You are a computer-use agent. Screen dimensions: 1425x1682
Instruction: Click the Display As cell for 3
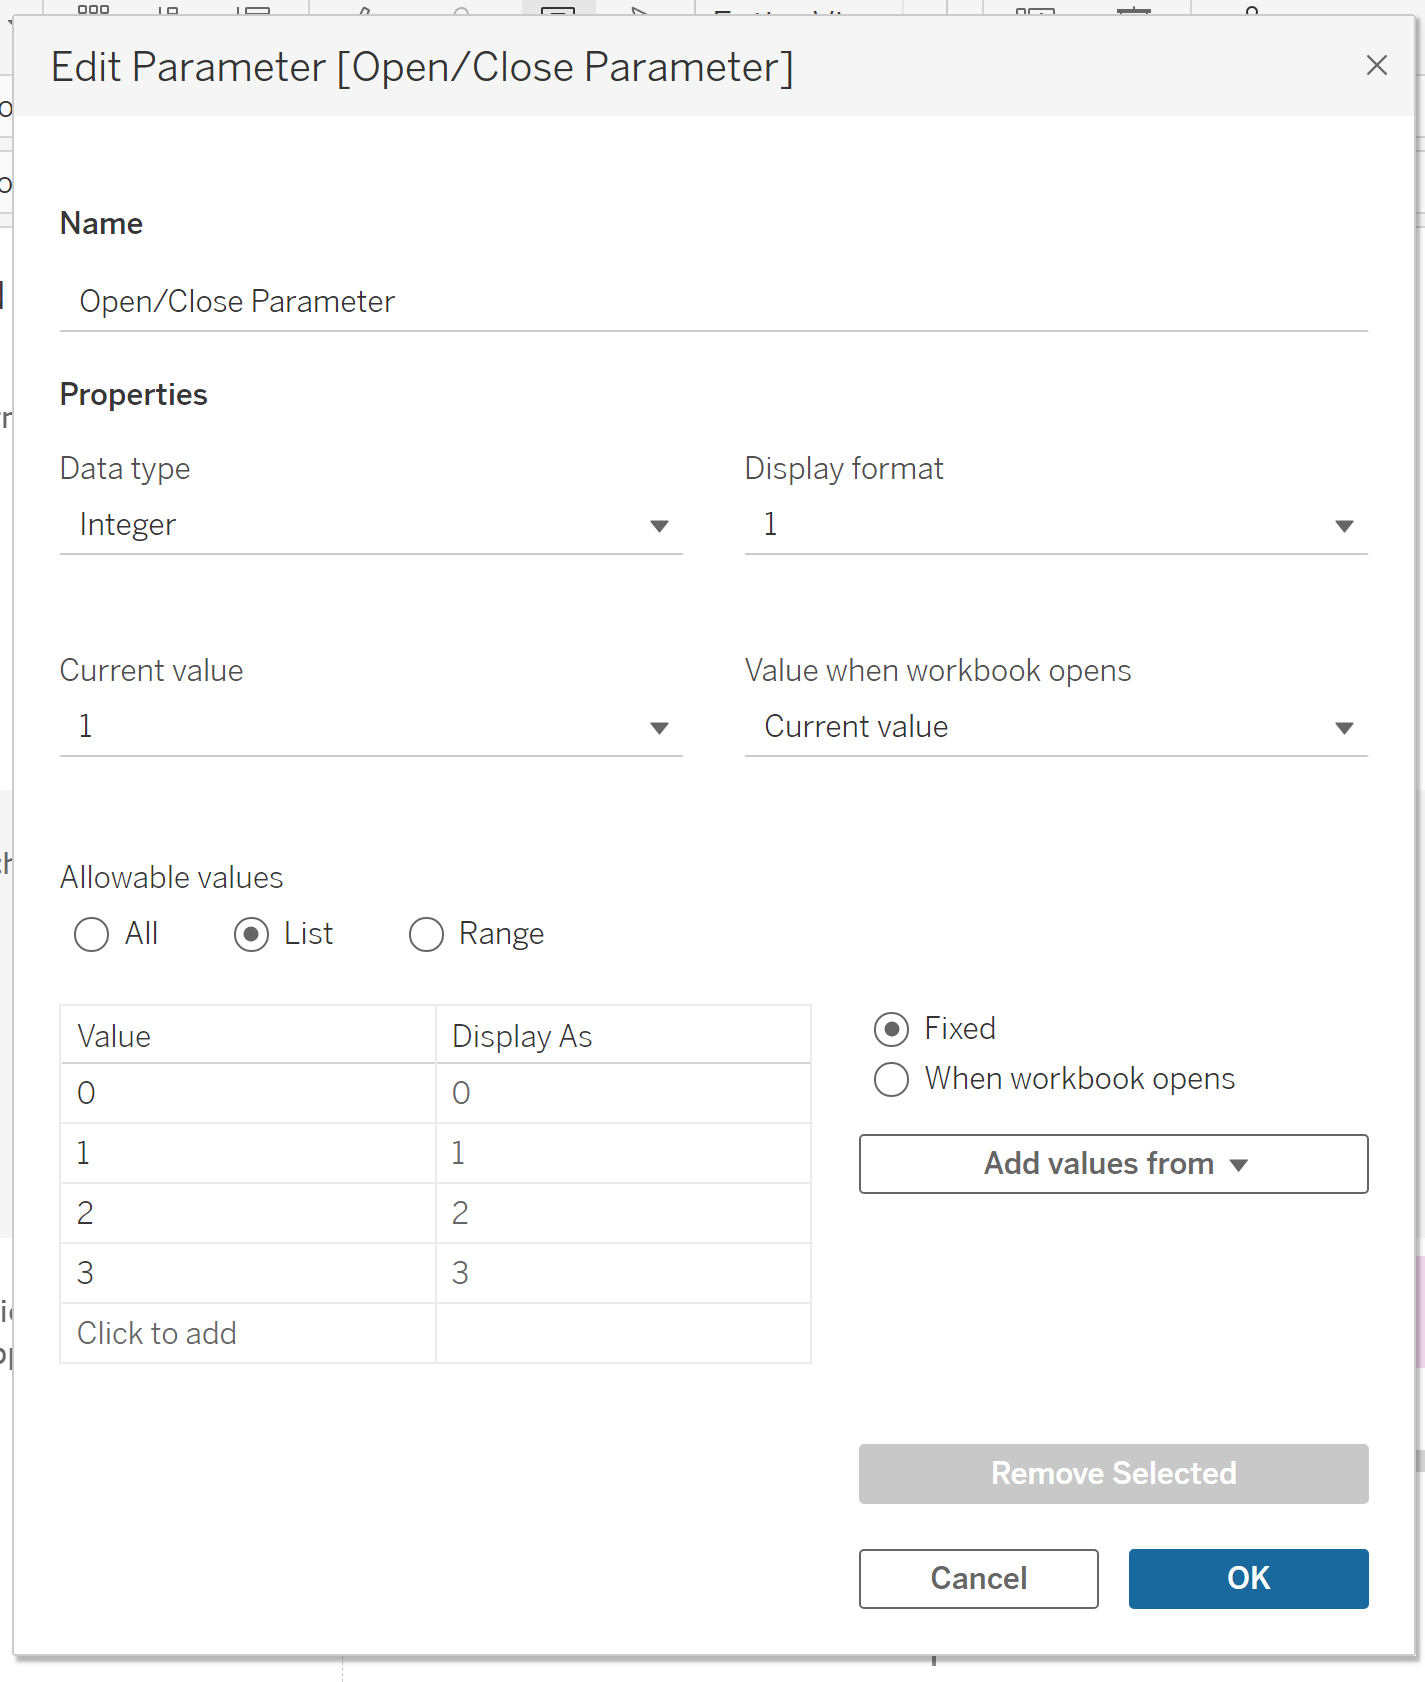click(x=622, y=1273)
